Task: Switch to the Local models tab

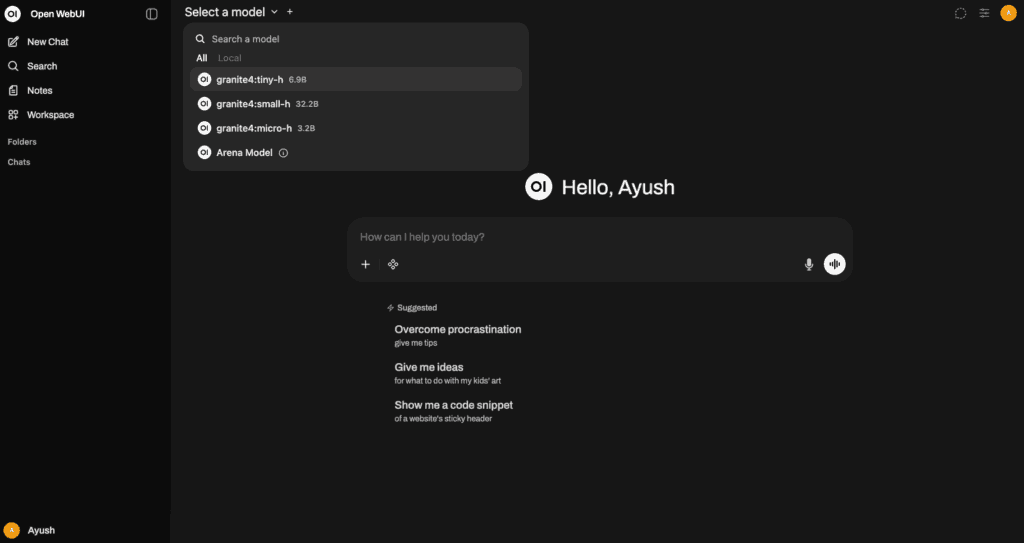Action: click(x=230, y=58)
